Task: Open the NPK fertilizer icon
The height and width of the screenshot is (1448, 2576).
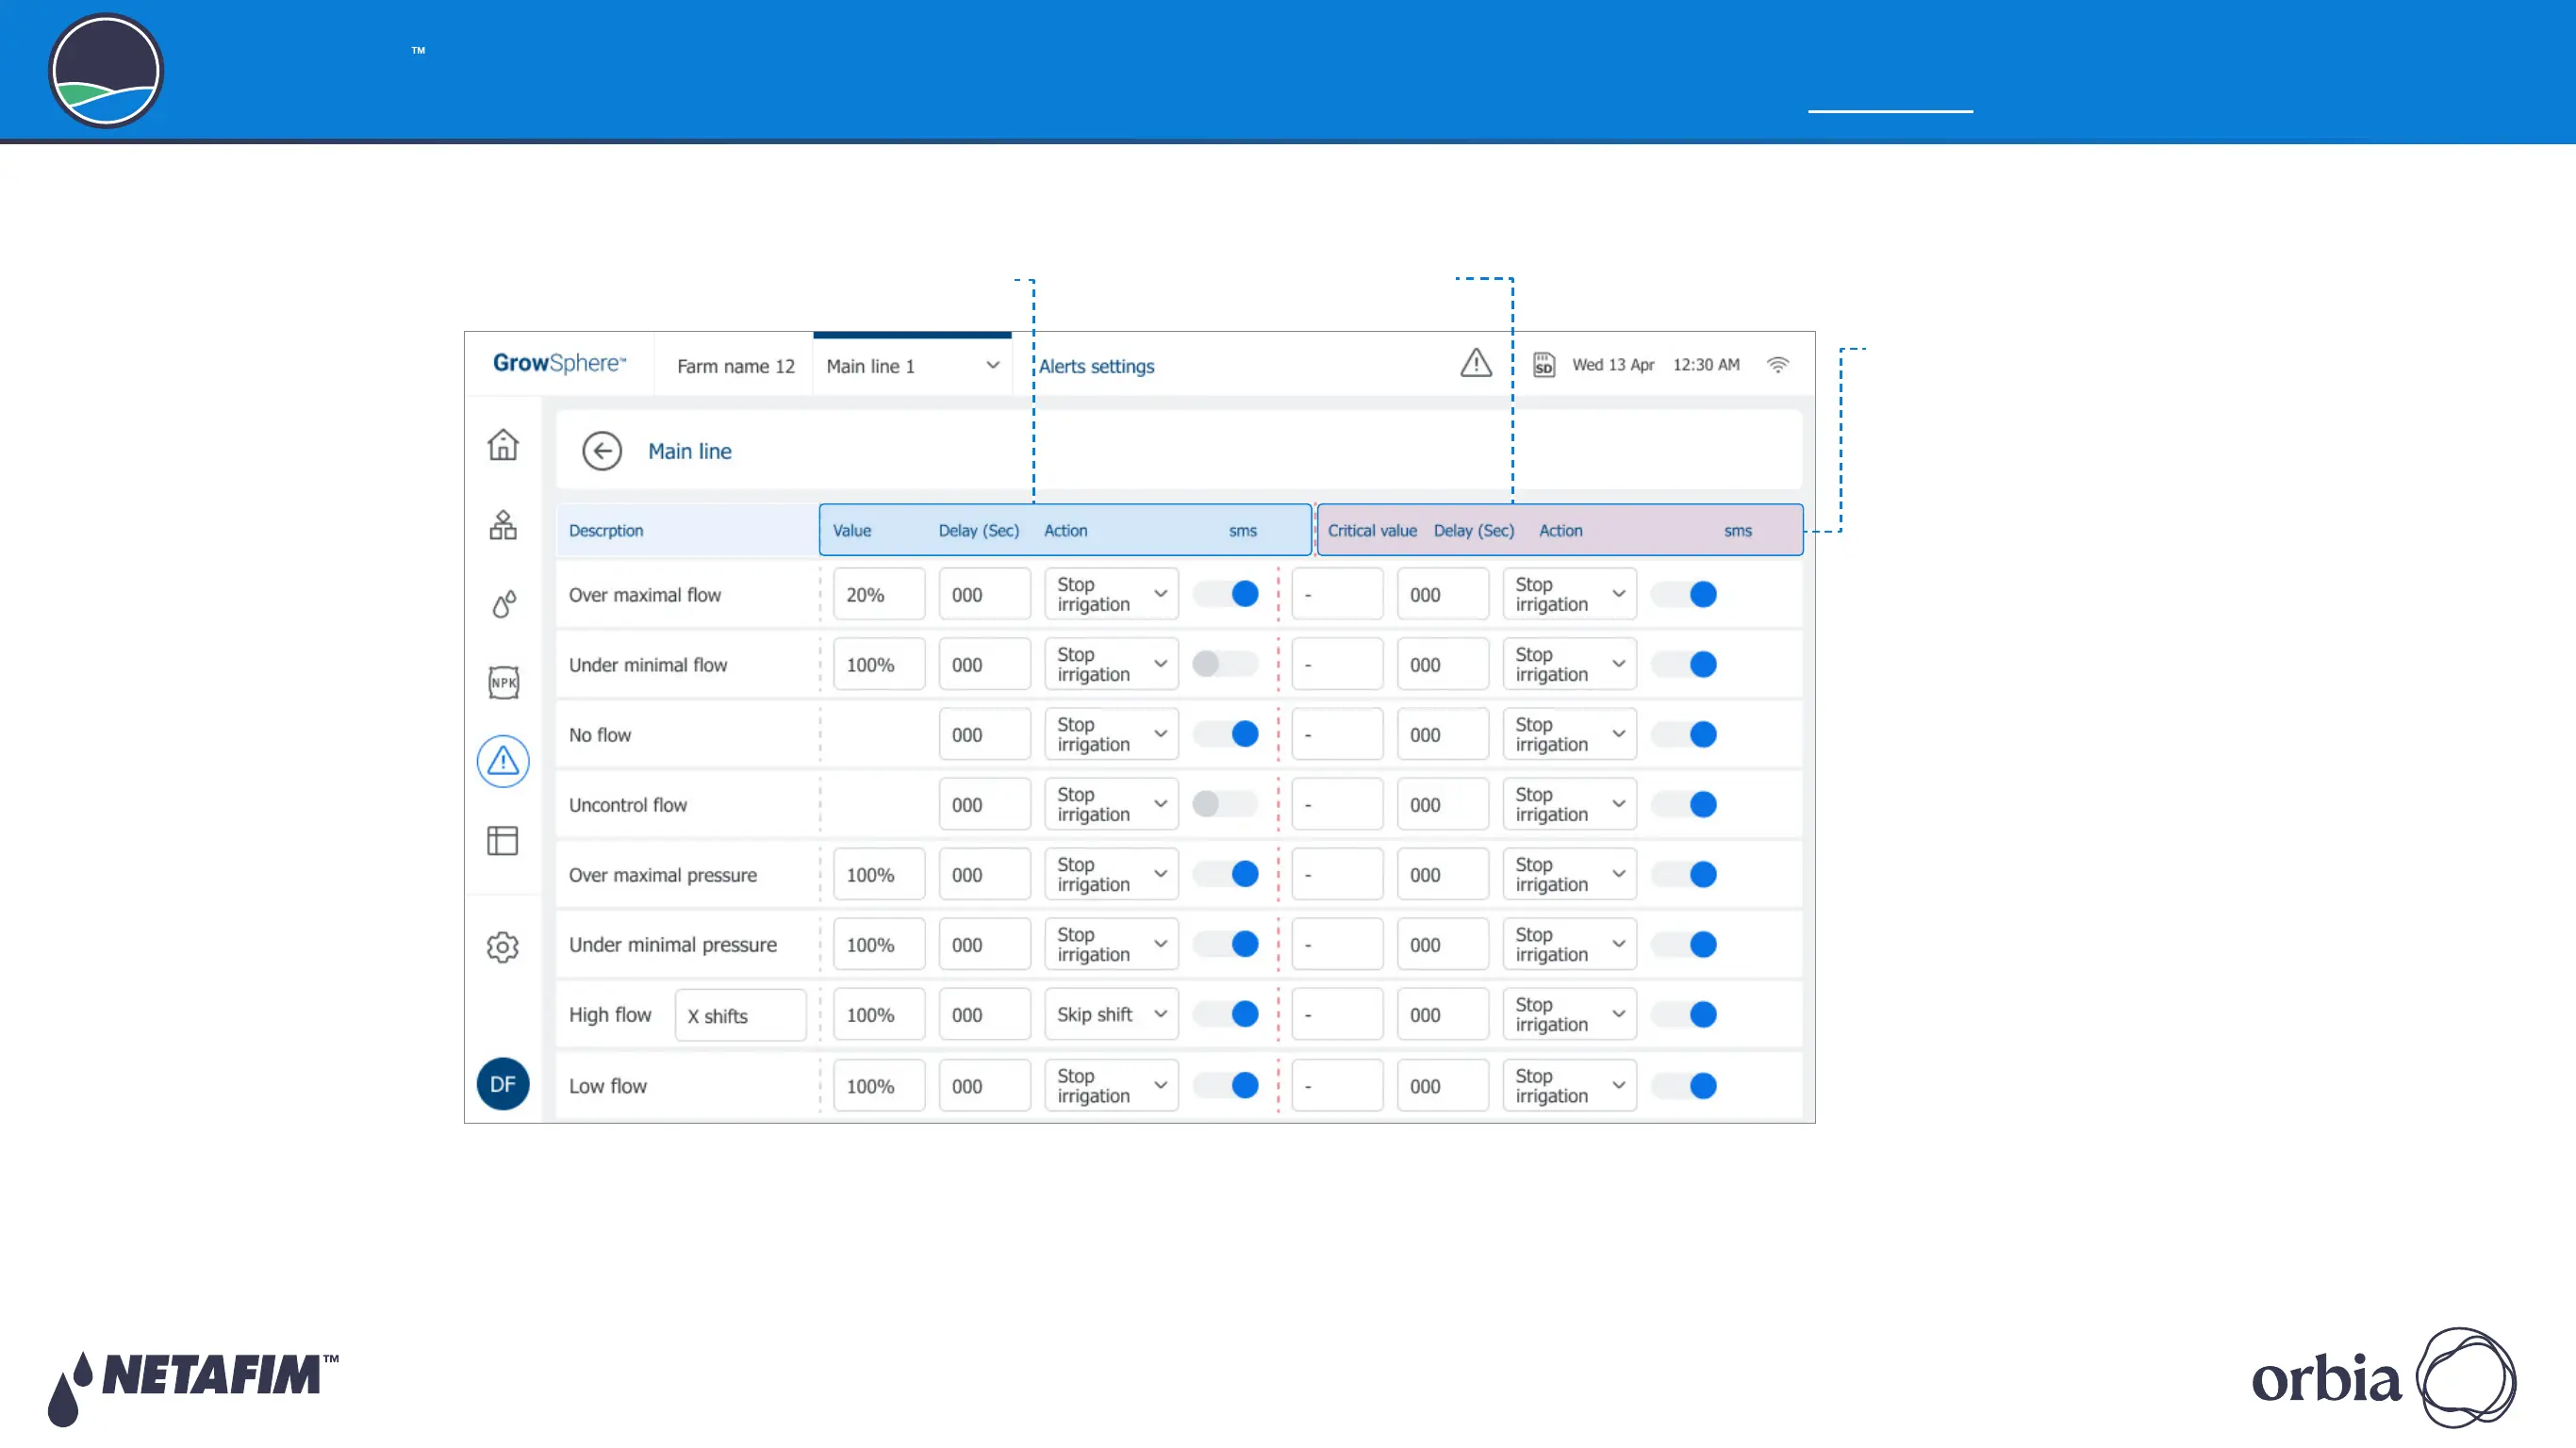Action: pos(504,683)
